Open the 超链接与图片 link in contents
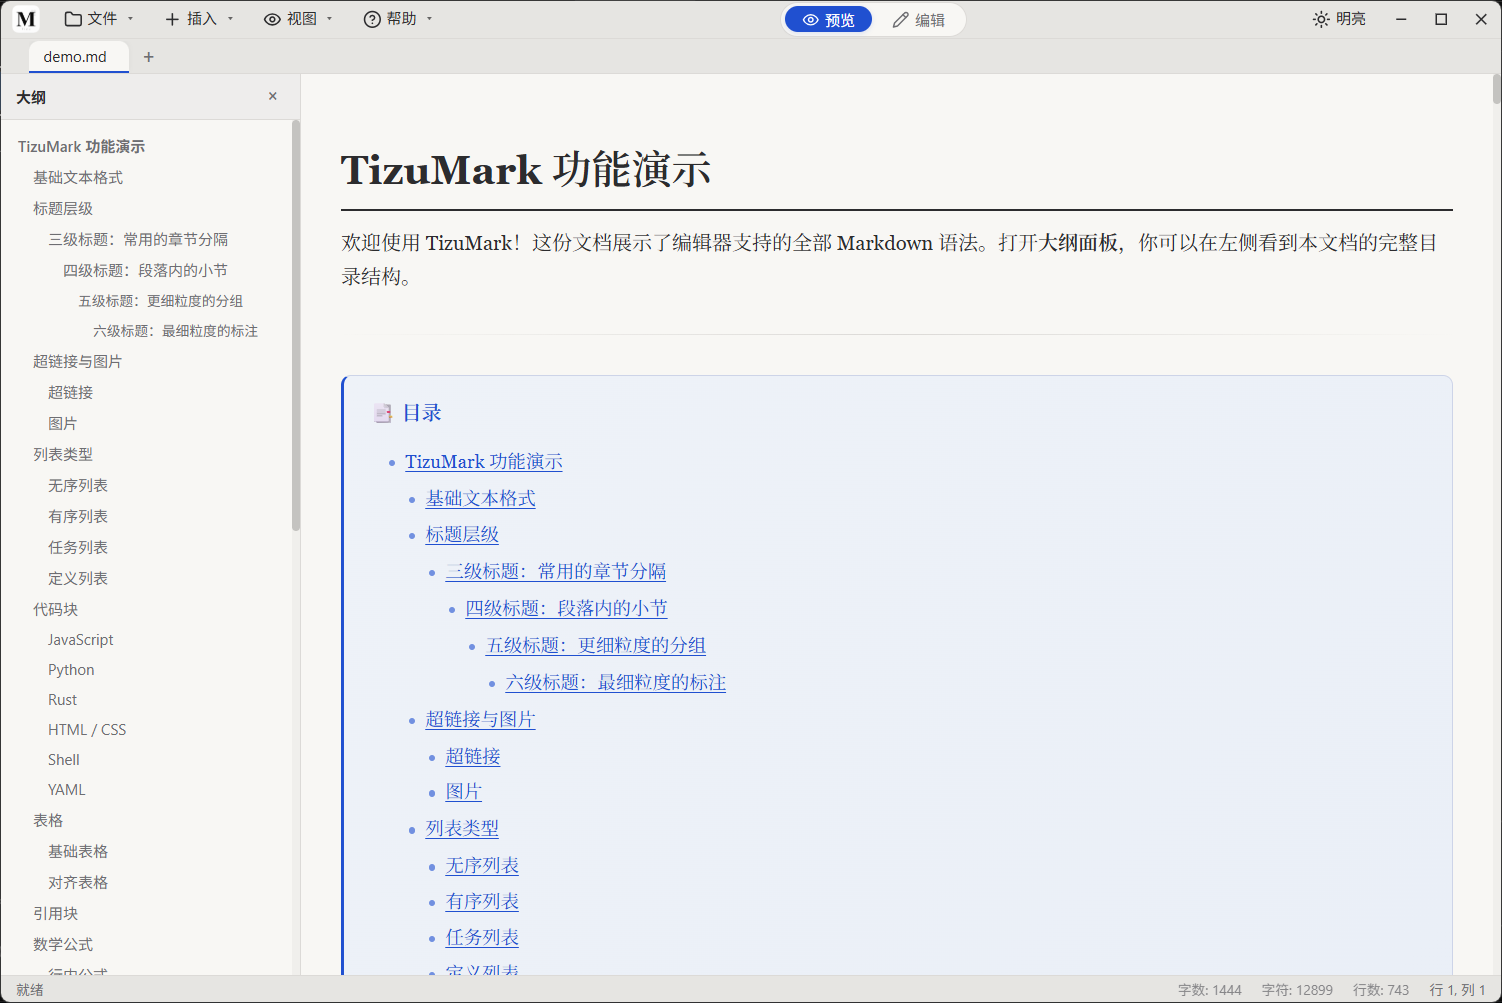The height and width of the screenshot is (1003, 1502). pyautogui.click(x=480, y=719)
